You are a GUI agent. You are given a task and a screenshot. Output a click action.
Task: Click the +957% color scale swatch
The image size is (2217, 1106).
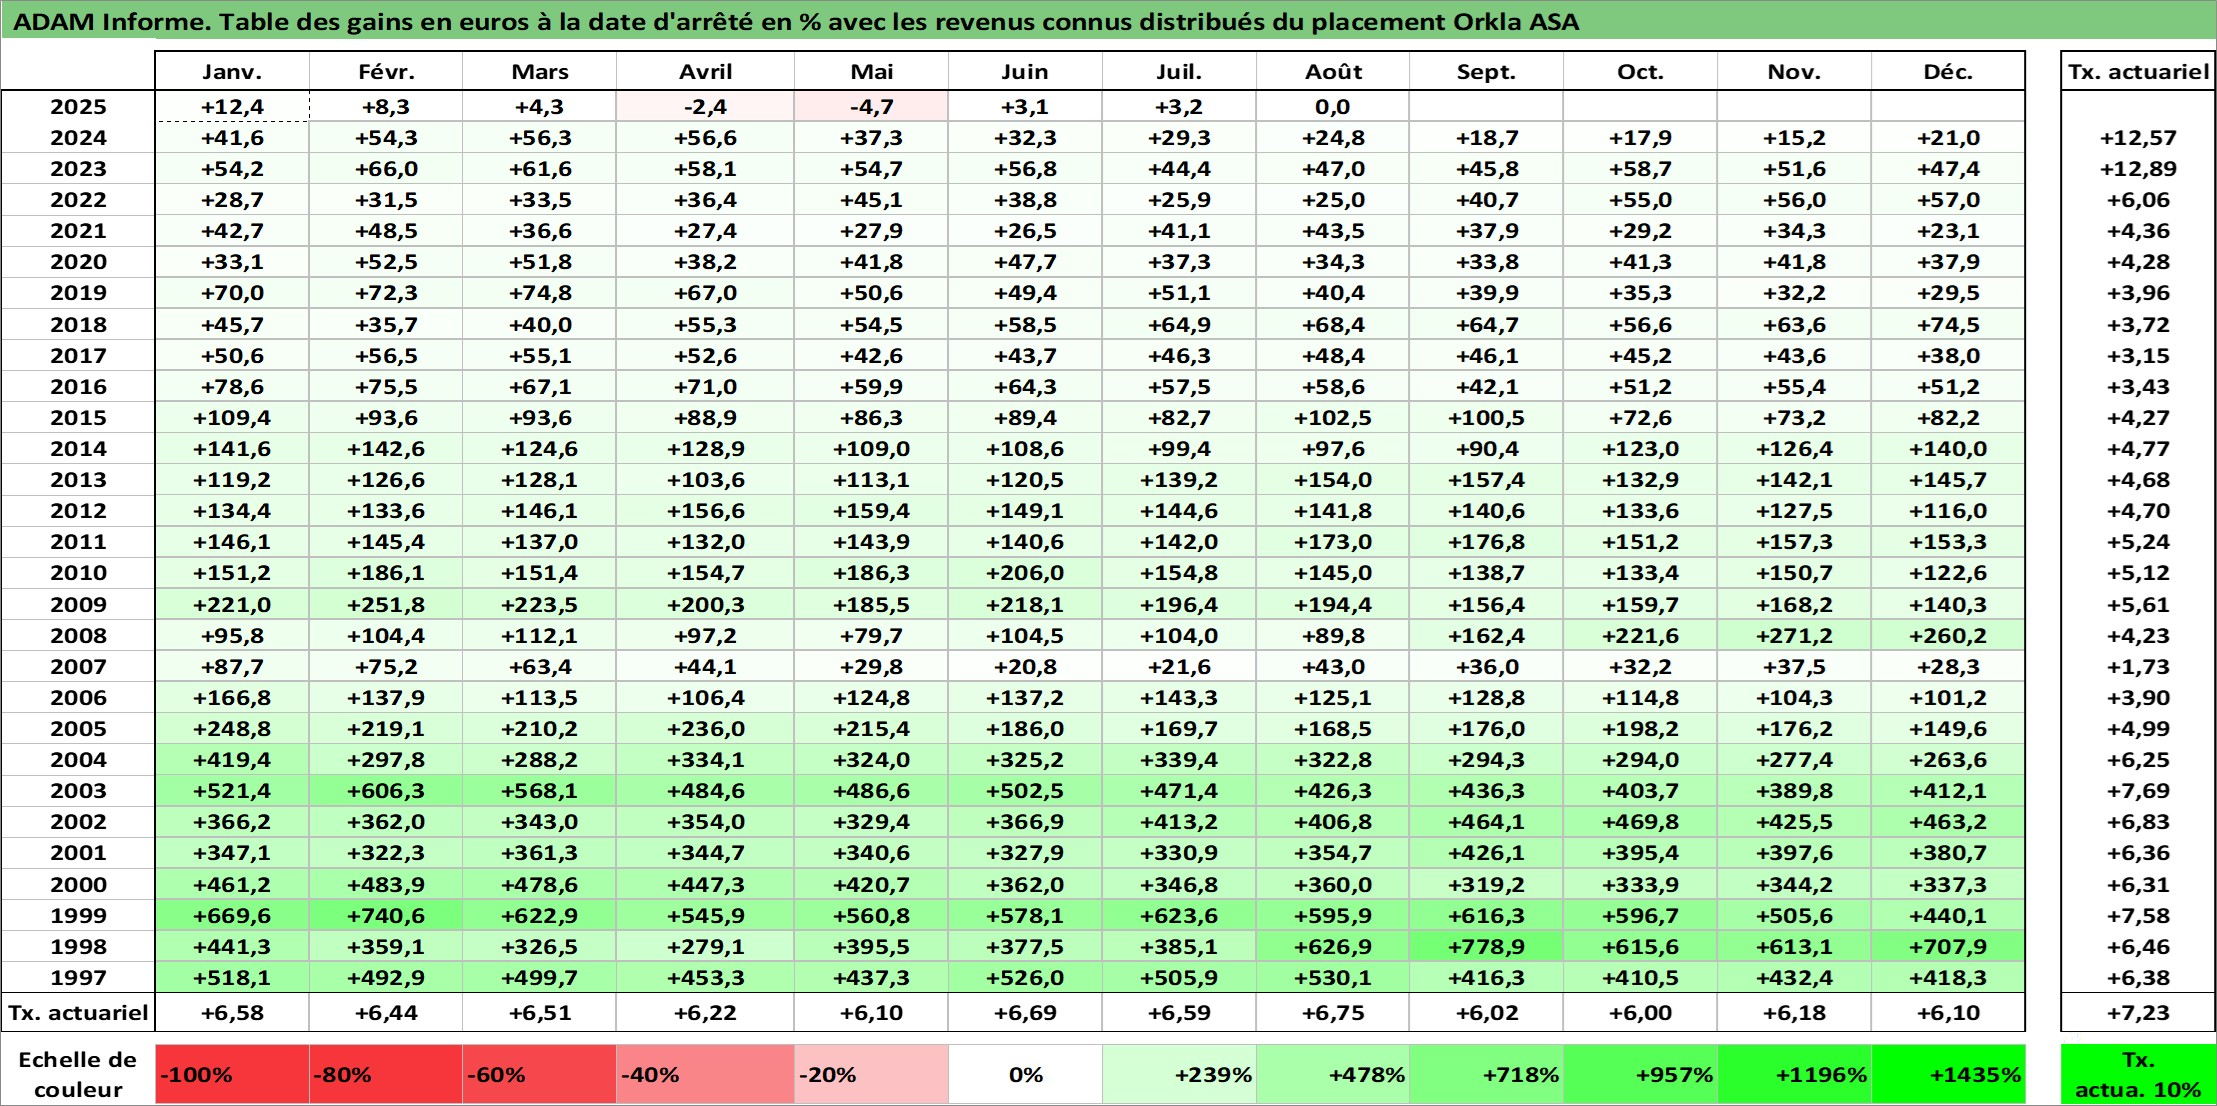(1640, 1075)
